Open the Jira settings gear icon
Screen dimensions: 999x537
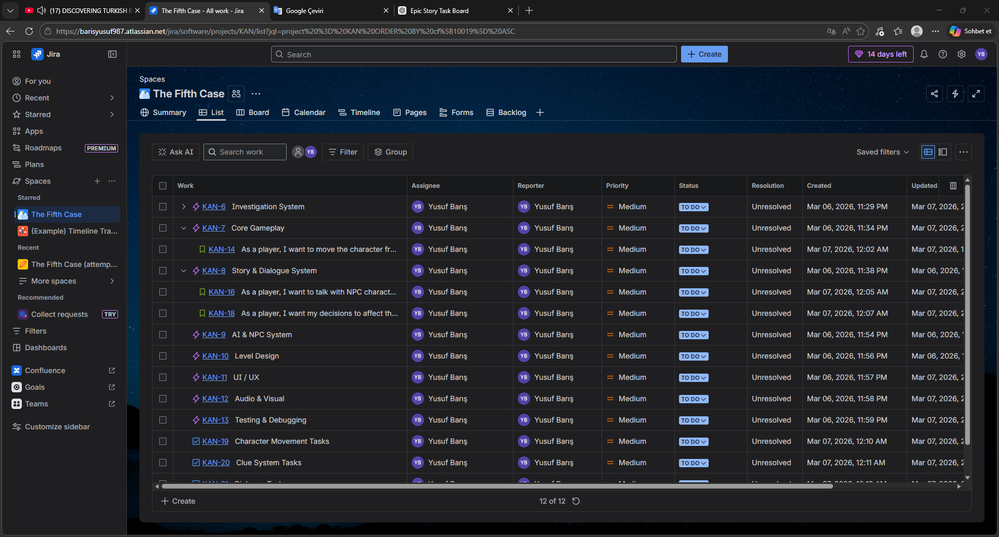coord(961,54)
